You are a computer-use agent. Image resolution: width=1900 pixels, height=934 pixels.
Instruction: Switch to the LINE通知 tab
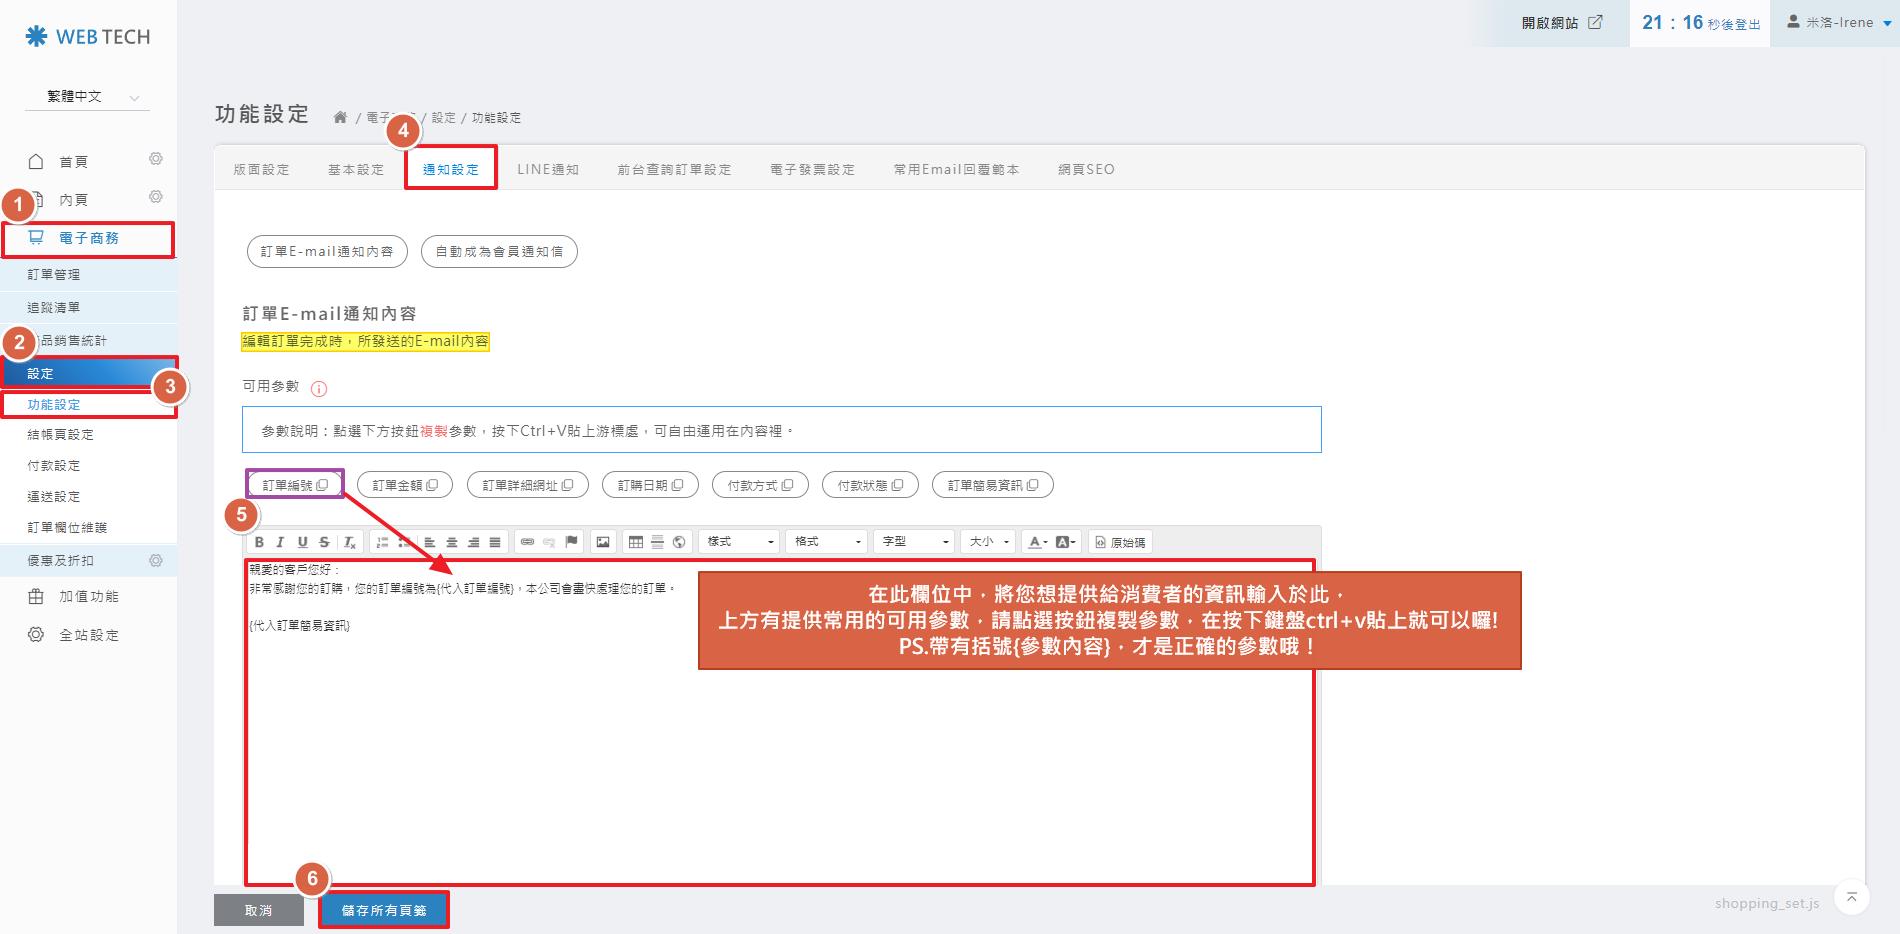[547, 169]
